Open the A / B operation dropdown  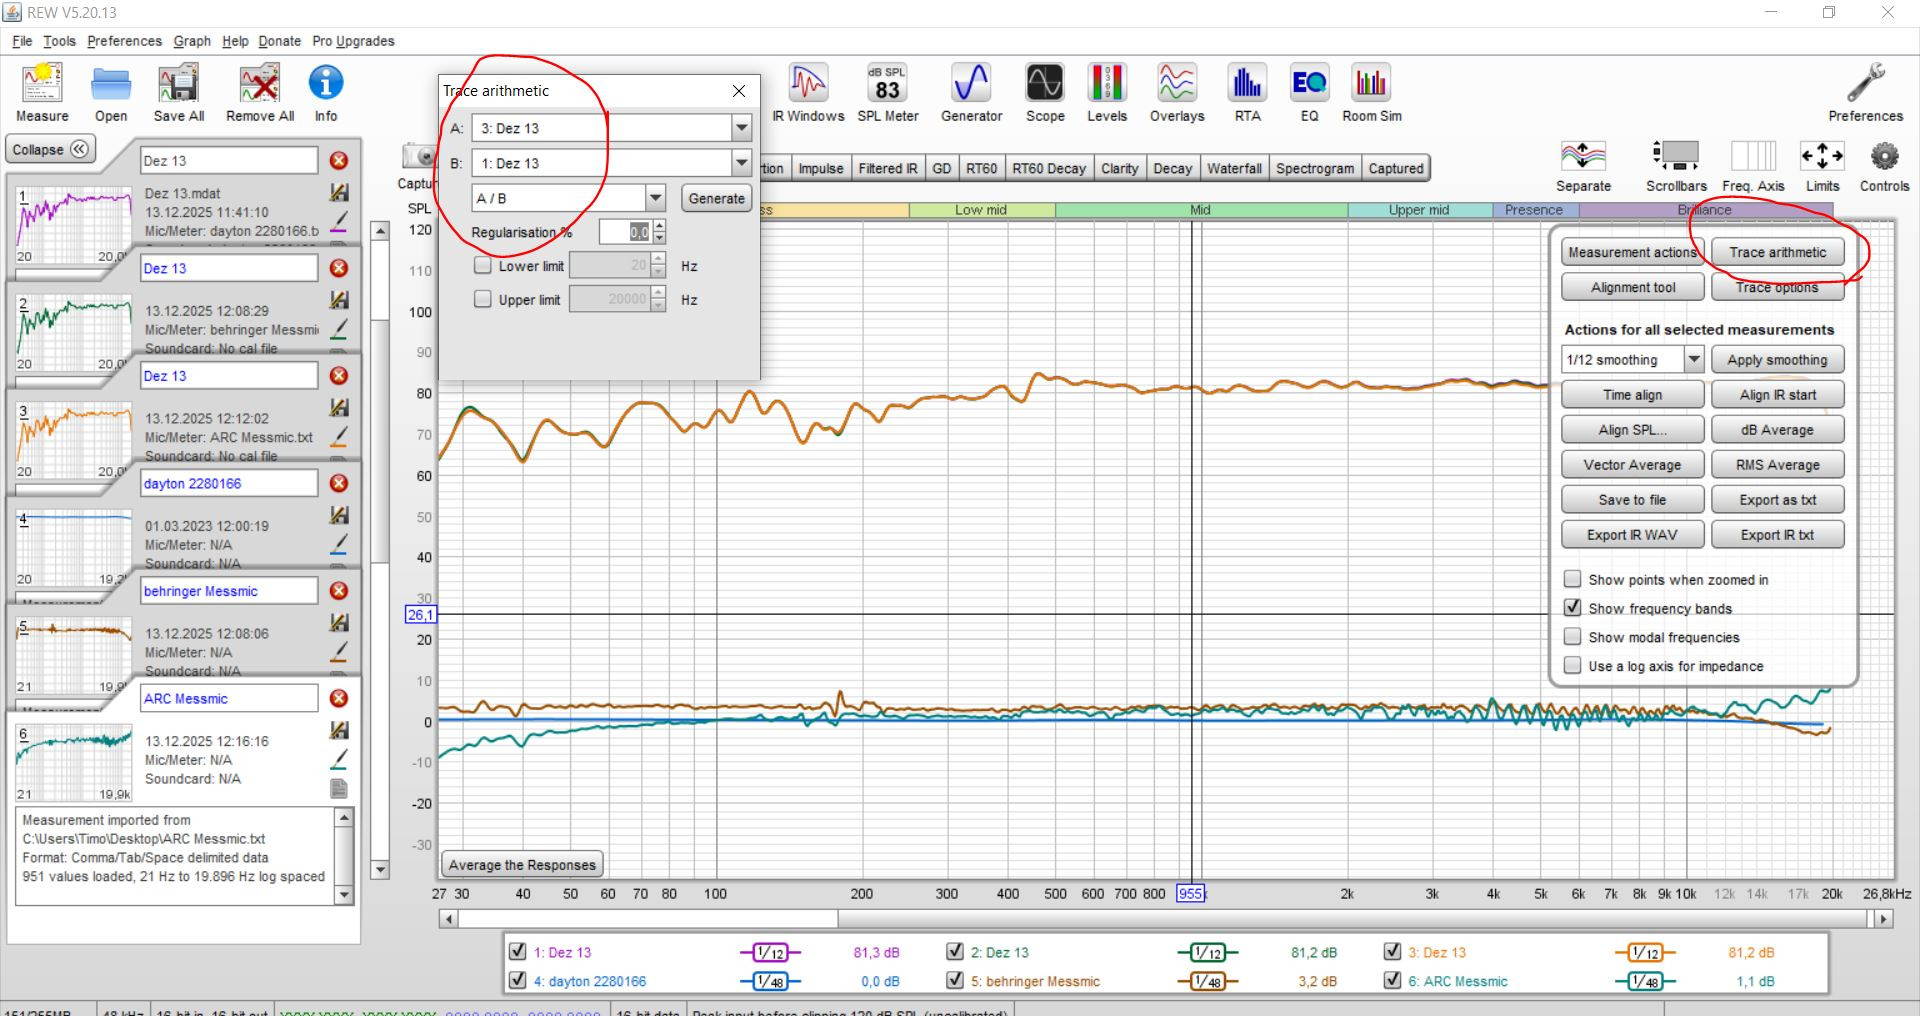point(655,198)
